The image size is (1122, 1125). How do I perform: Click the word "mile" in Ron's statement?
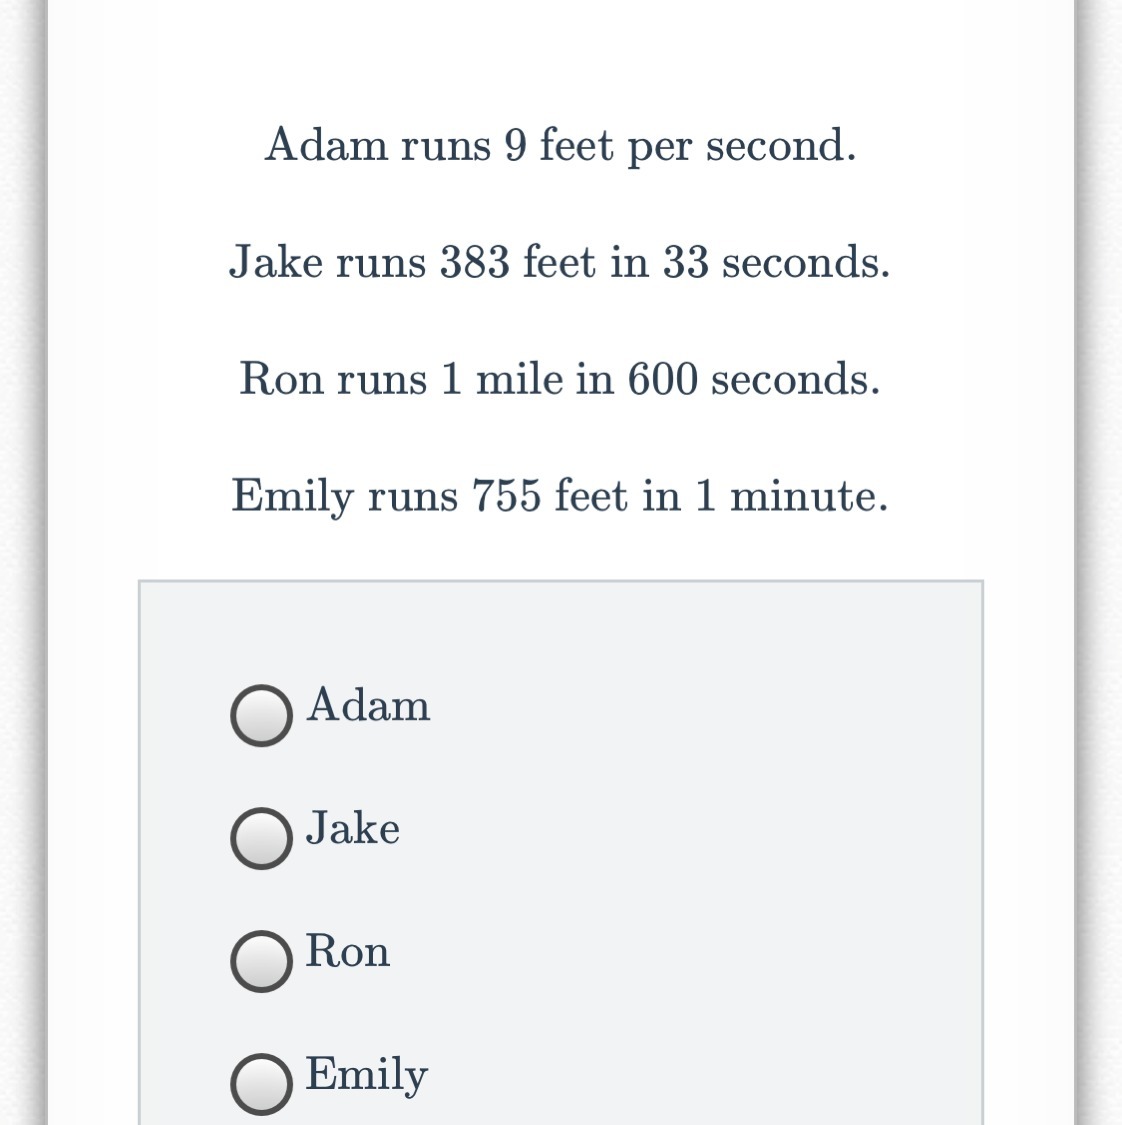tap(519, 379)
